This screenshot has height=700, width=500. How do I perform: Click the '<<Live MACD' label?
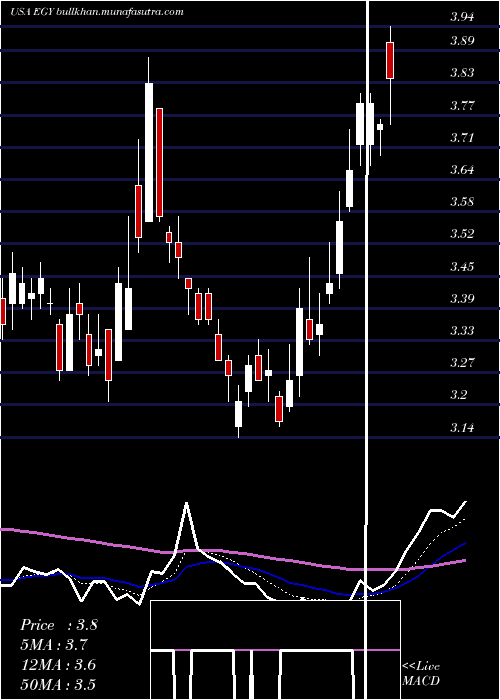tap(421, 674)
